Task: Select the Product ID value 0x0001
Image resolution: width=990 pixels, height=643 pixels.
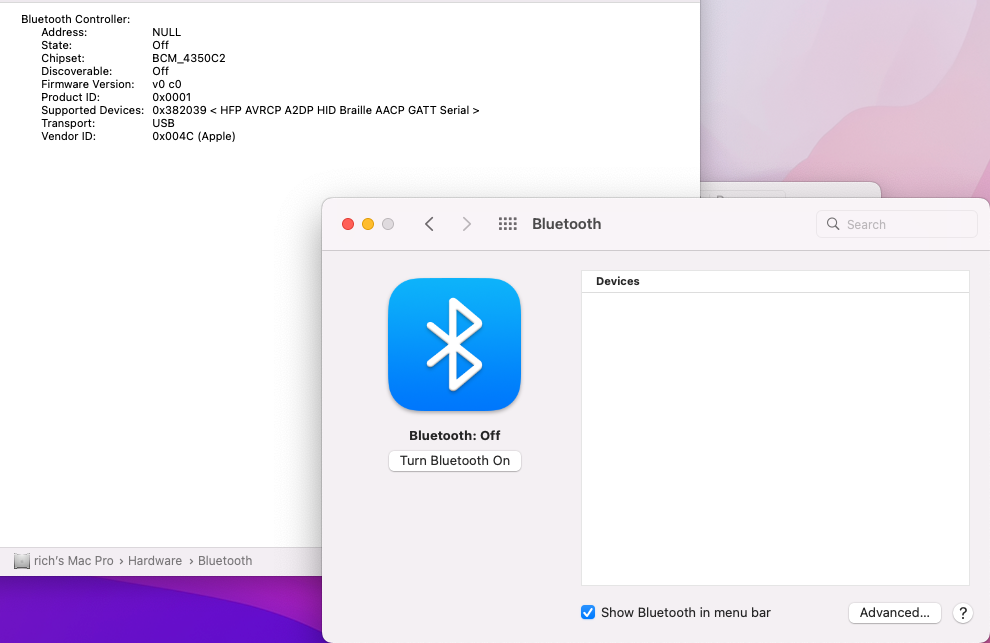Action: coord(172,97)
